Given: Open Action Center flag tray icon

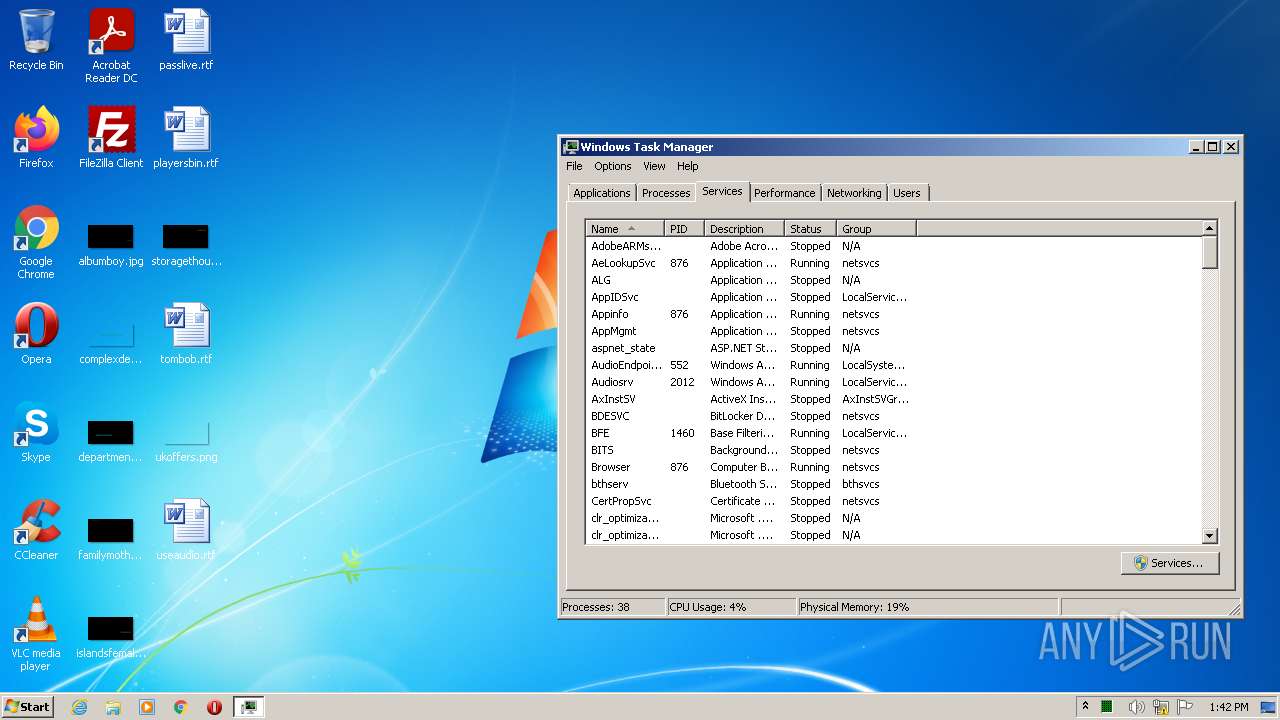Looking at the screenshot, I should 1185,707.
